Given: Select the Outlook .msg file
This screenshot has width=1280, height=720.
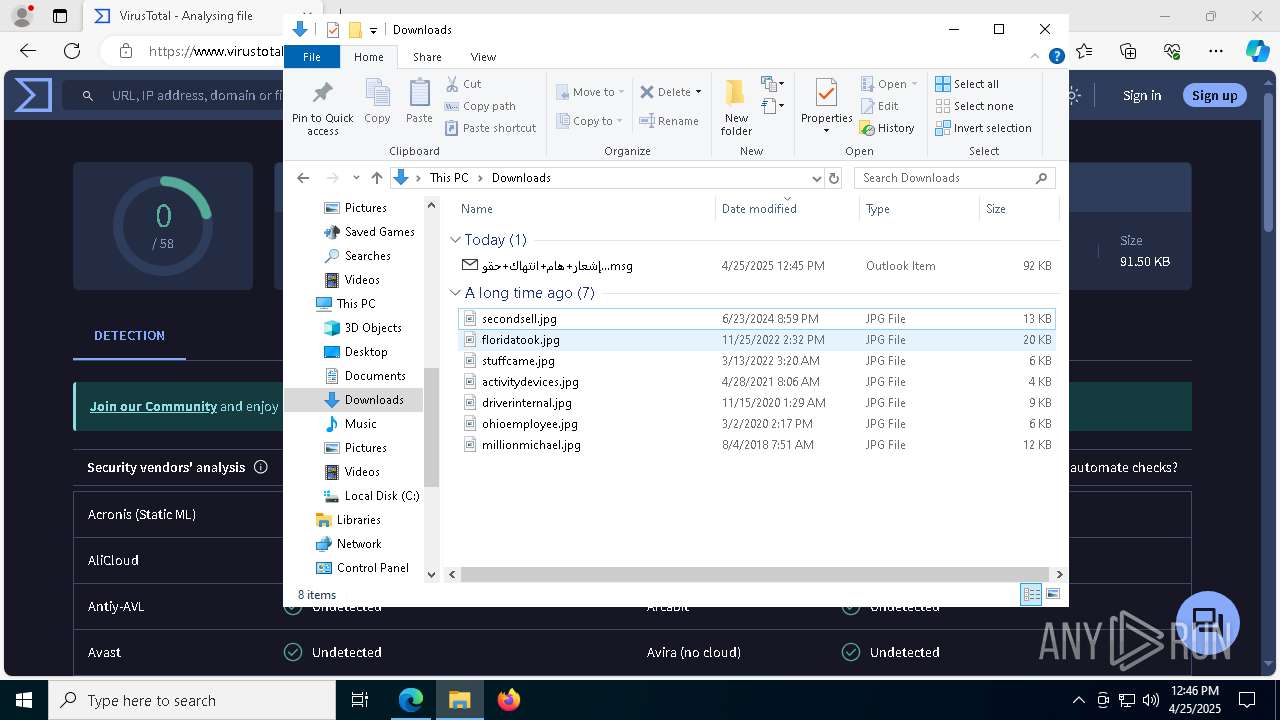Looking at the screenshot, I should pos(755,266).
